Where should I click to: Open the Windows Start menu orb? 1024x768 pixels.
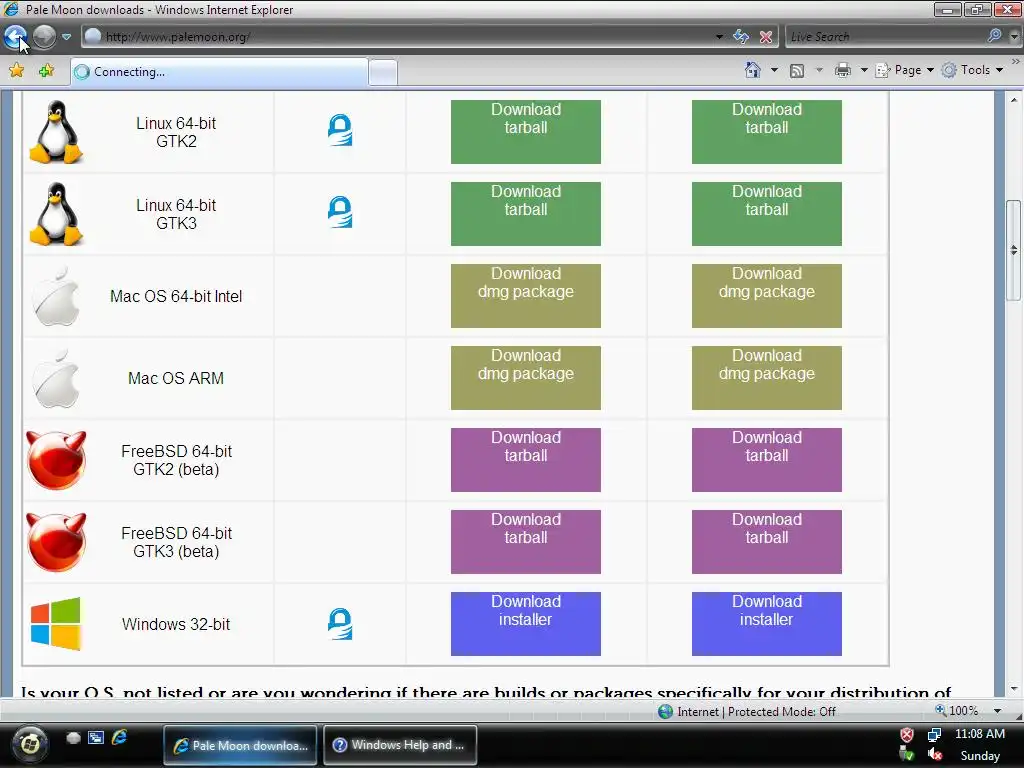tap(30, 743)
